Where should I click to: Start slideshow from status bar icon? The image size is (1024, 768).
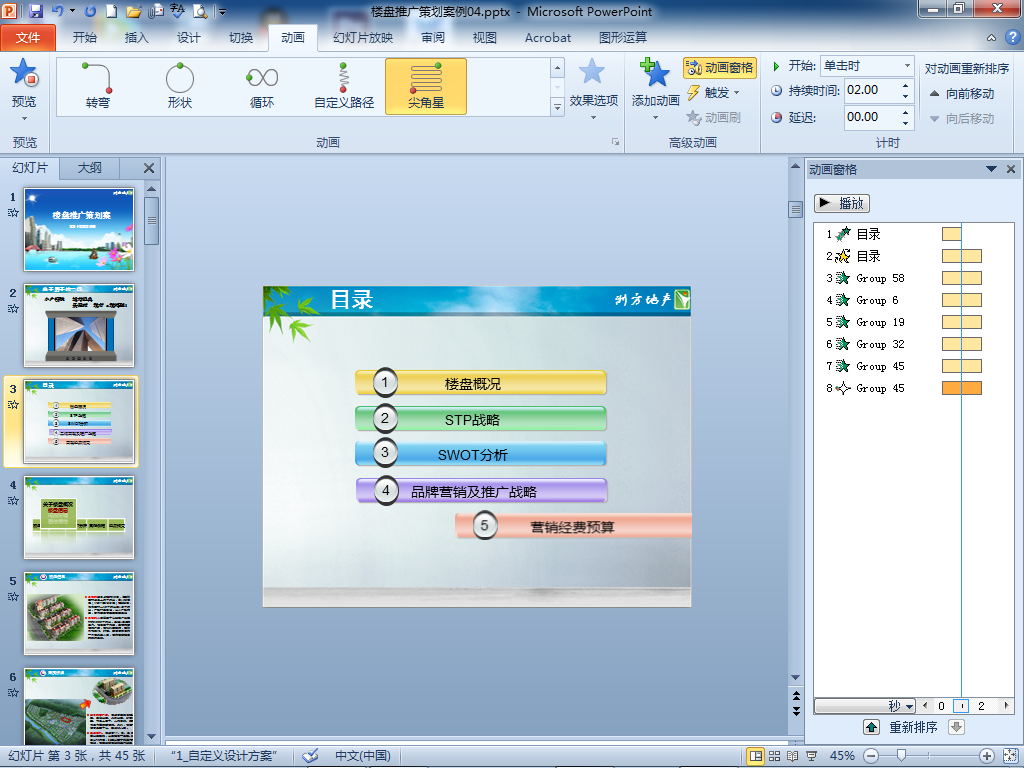pos(812,756)
